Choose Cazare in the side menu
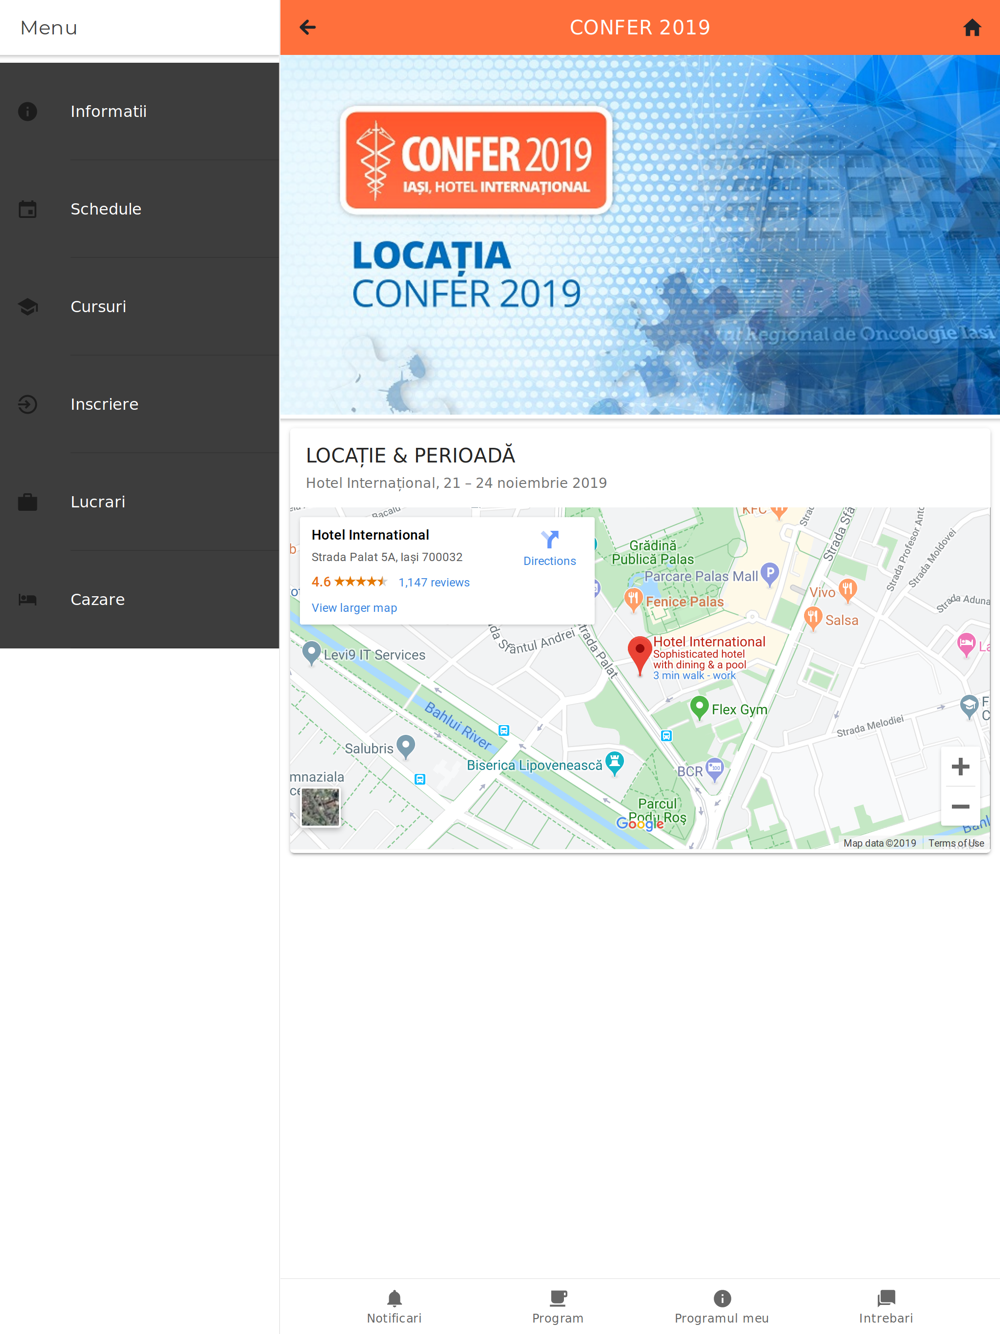The image size is (1000, 1334). tap(140, 599)
